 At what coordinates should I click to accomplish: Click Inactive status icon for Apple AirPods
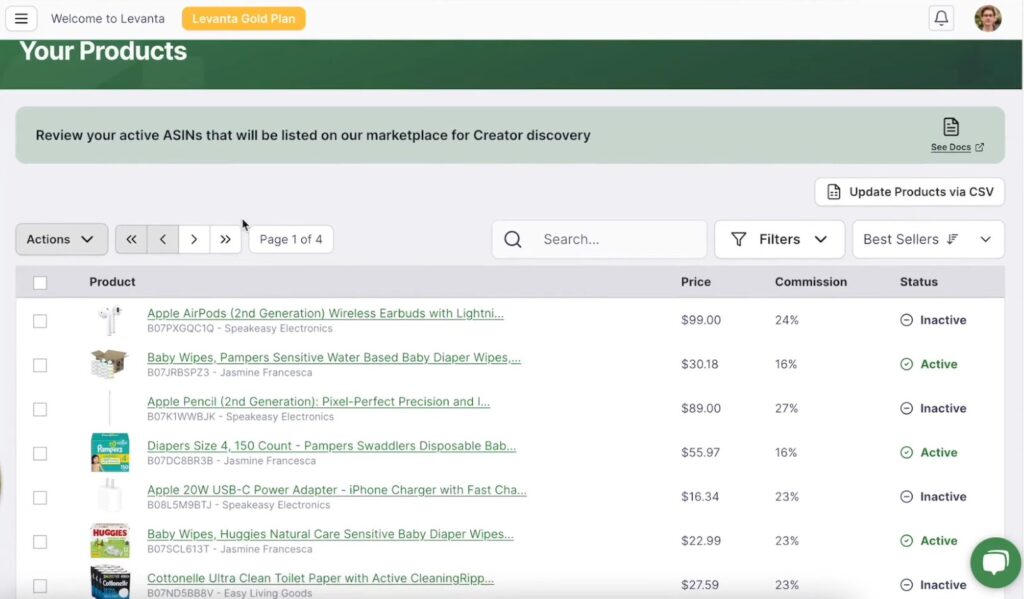coord(906,320)
